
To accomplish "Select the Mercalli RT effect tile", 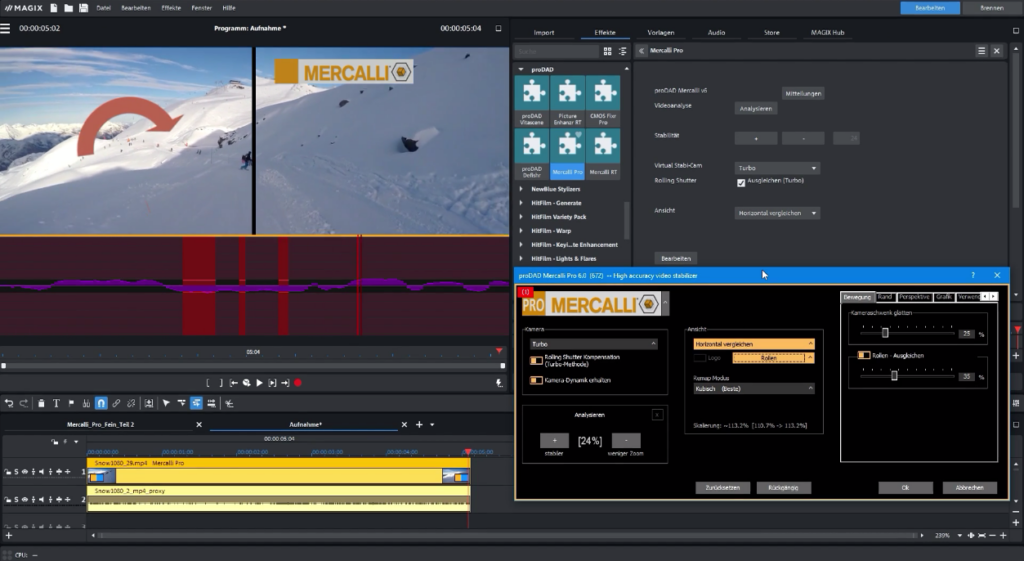I will coord(603,154).
